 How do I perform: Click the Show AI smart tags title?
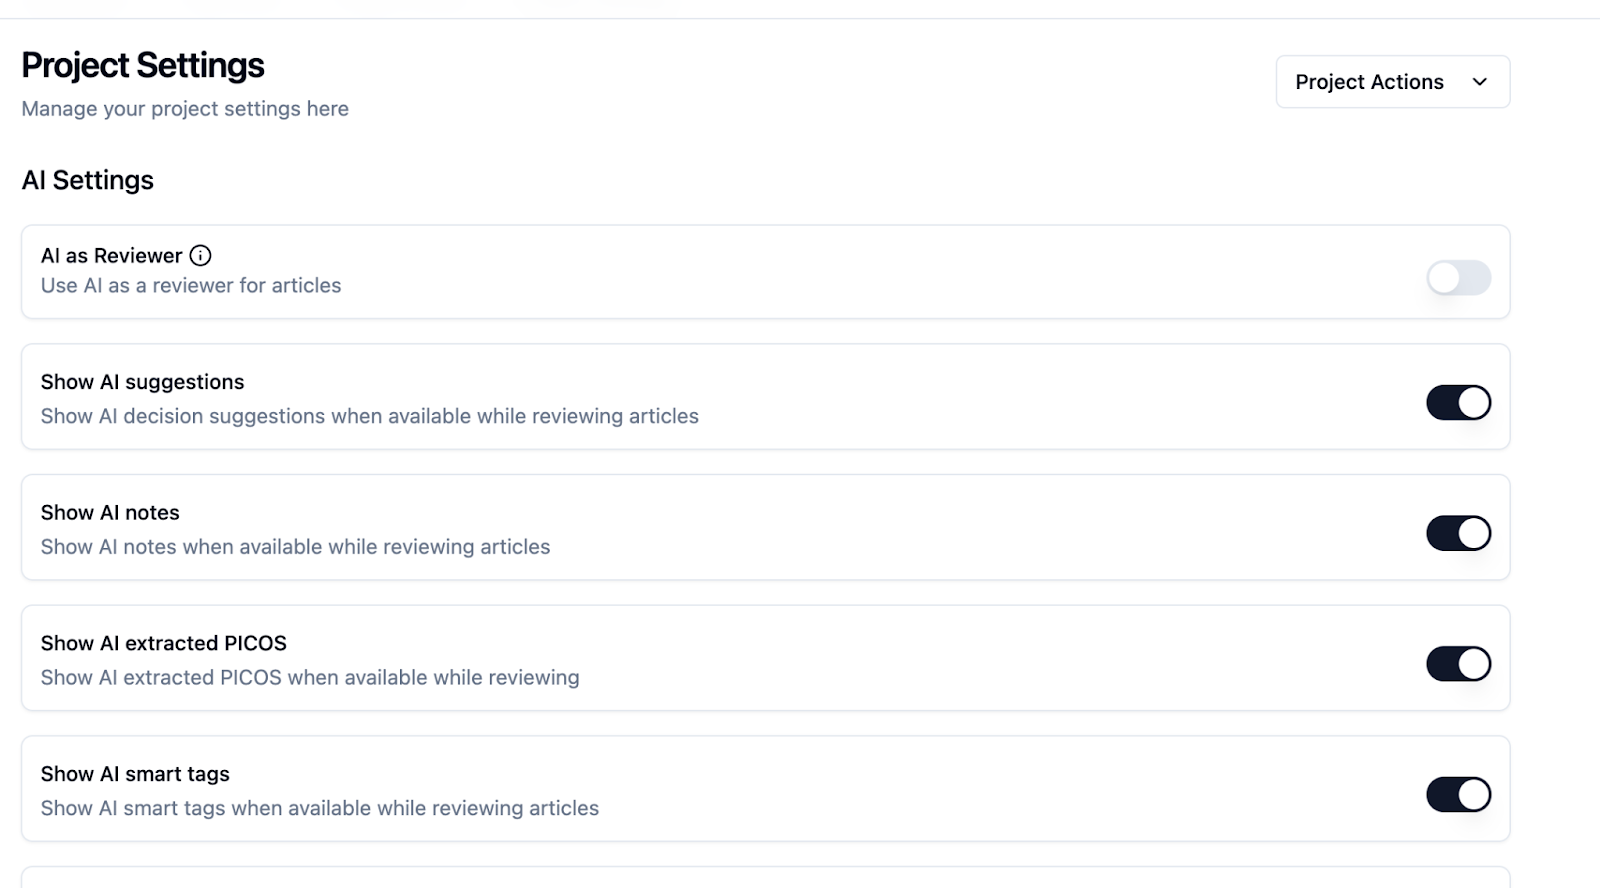click(135, 774)
